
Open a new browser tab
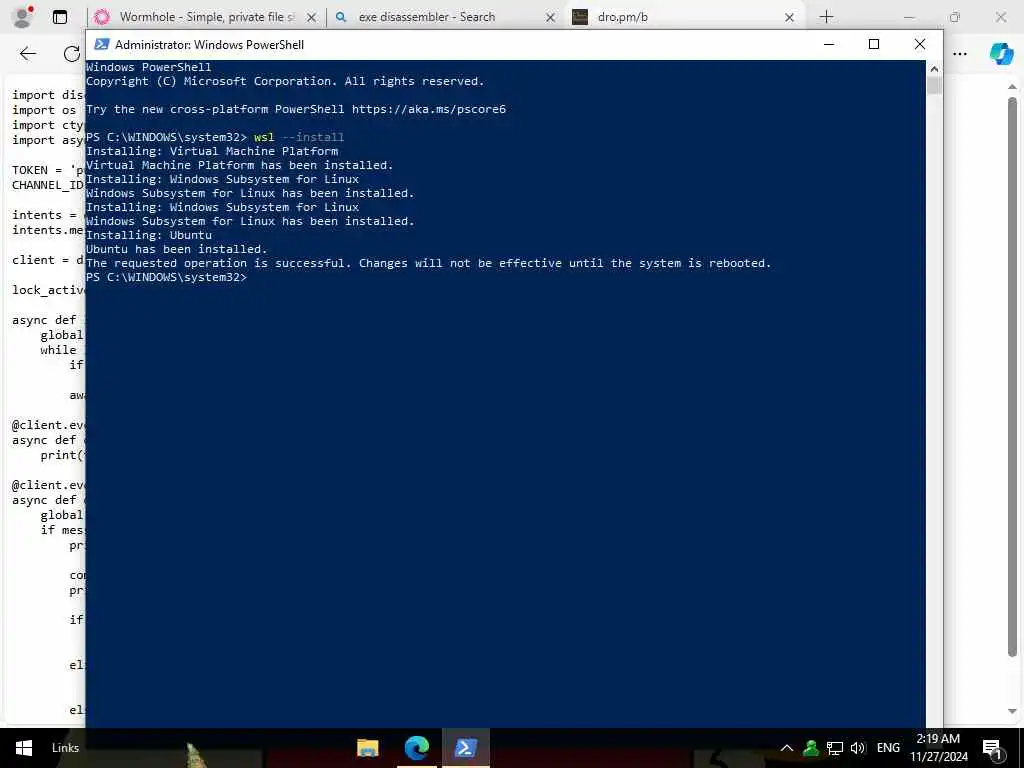[x=826, y=17]
